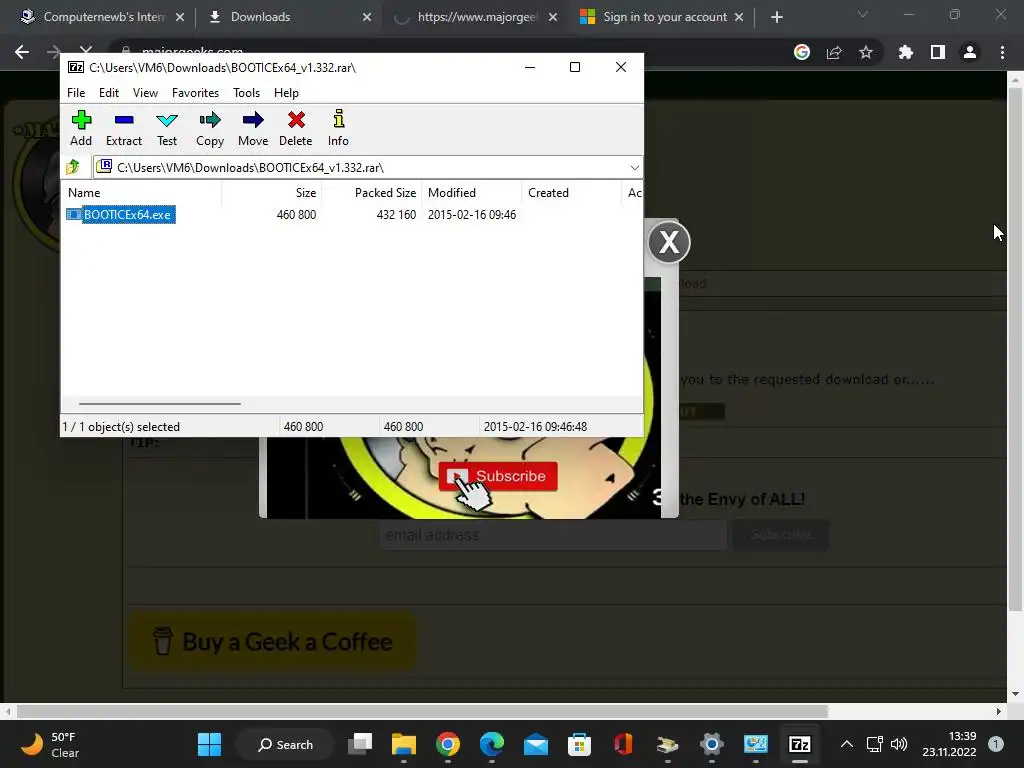Run the Test archive tool
This screenshot has width=1024, height=768.
(167, 128)
